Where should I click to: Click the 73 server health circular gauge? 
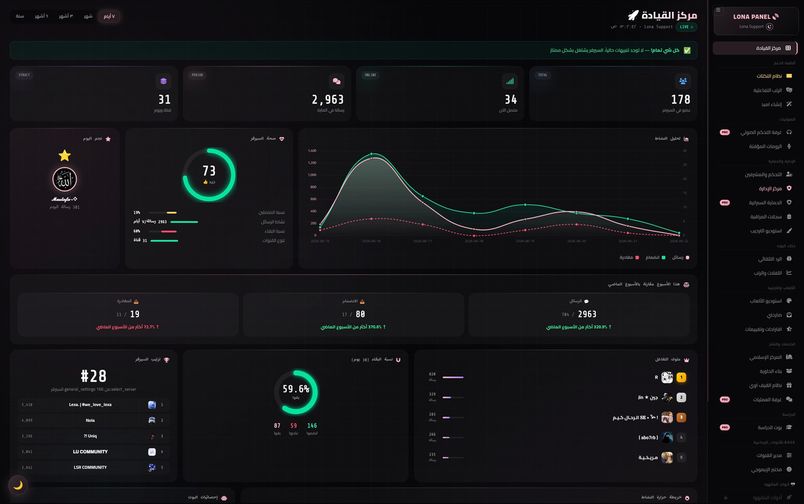click(x=209, y=174)
